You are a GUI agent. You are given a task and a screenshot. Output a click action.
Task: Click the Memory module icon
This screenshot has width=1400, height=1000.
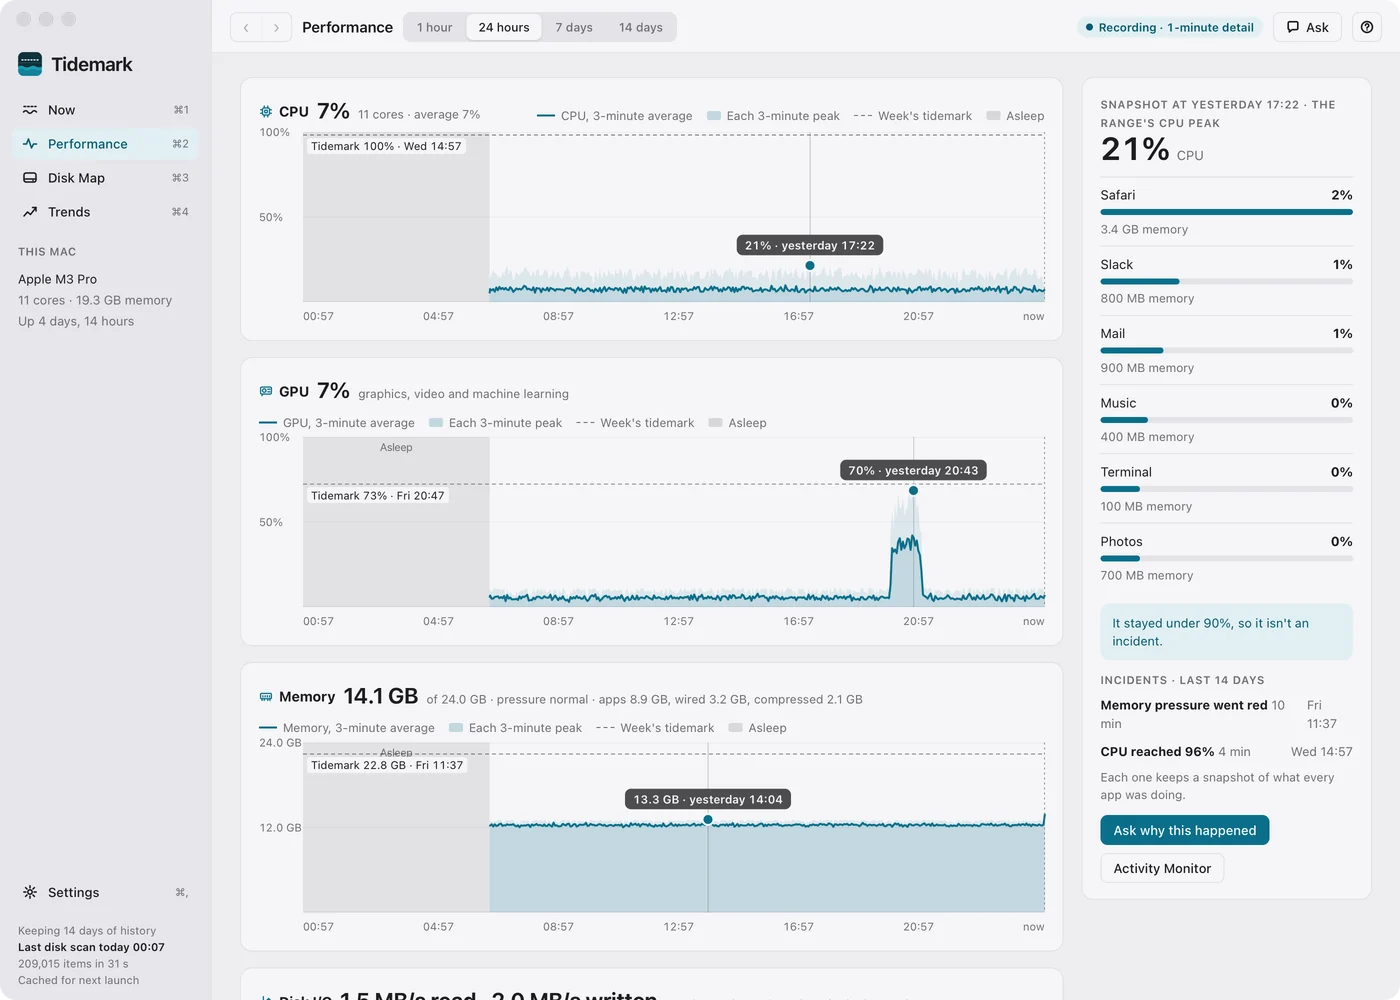coord(266,696)
